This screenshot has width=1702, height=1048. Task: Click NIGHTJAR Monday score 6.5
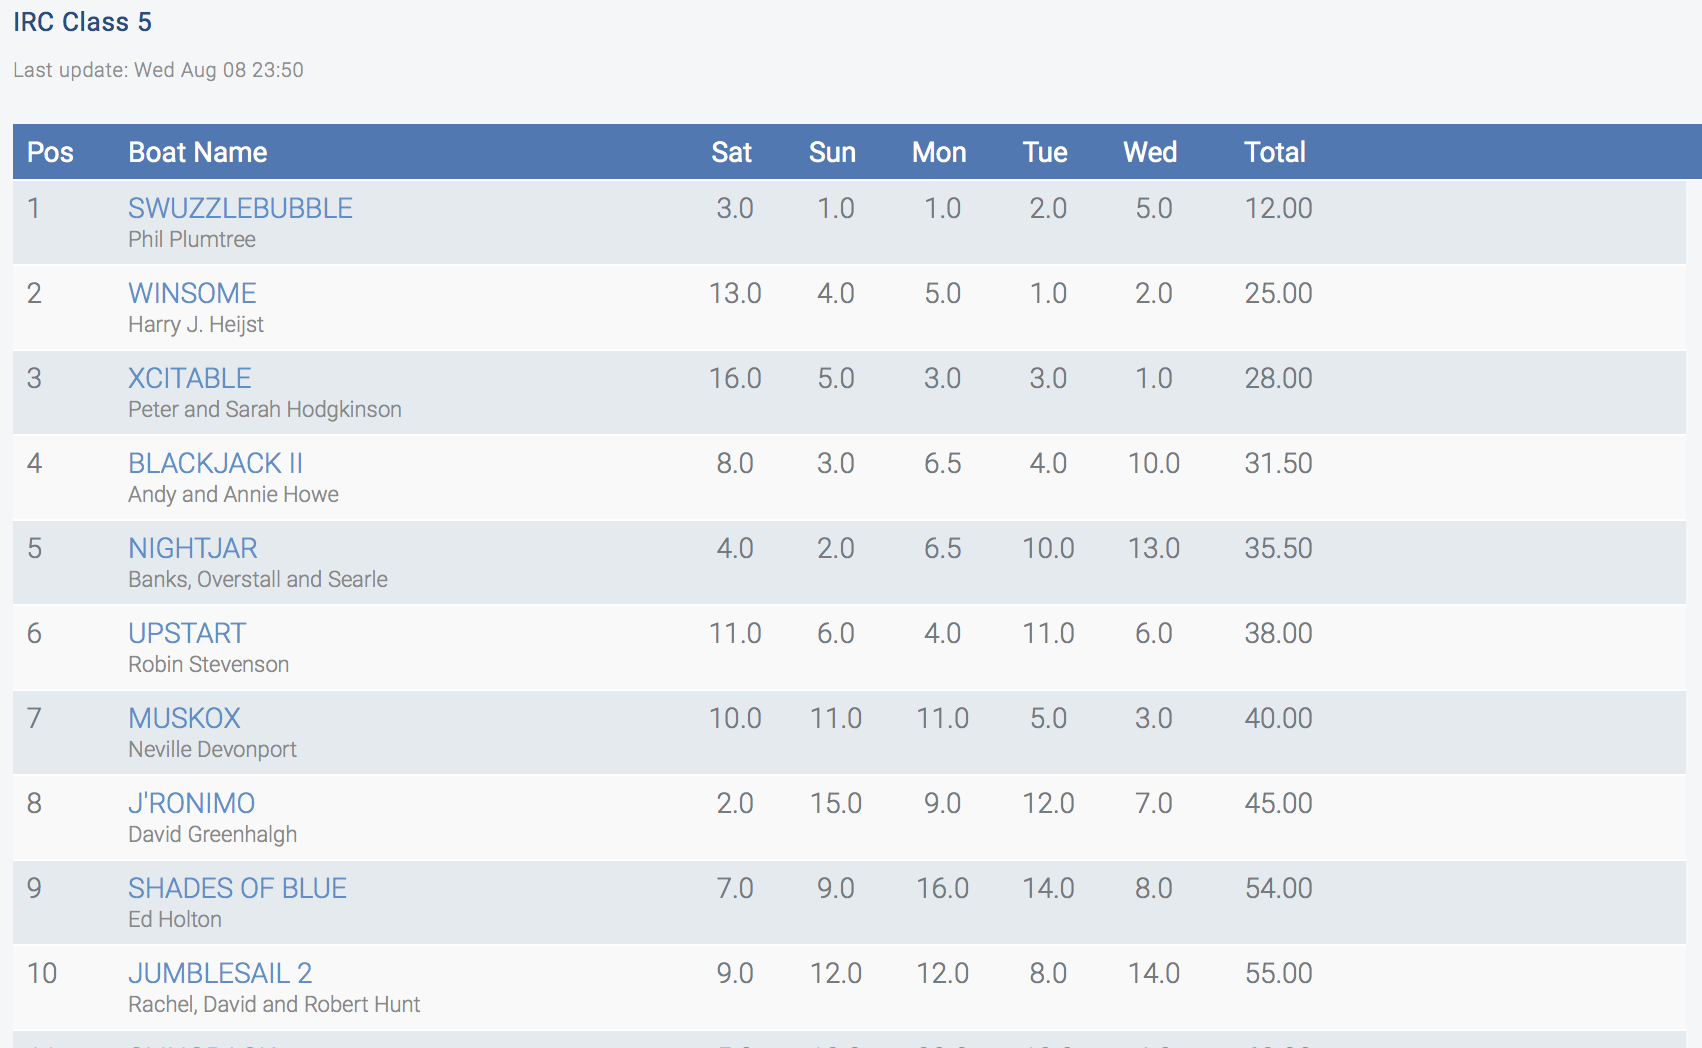point(942,548)
